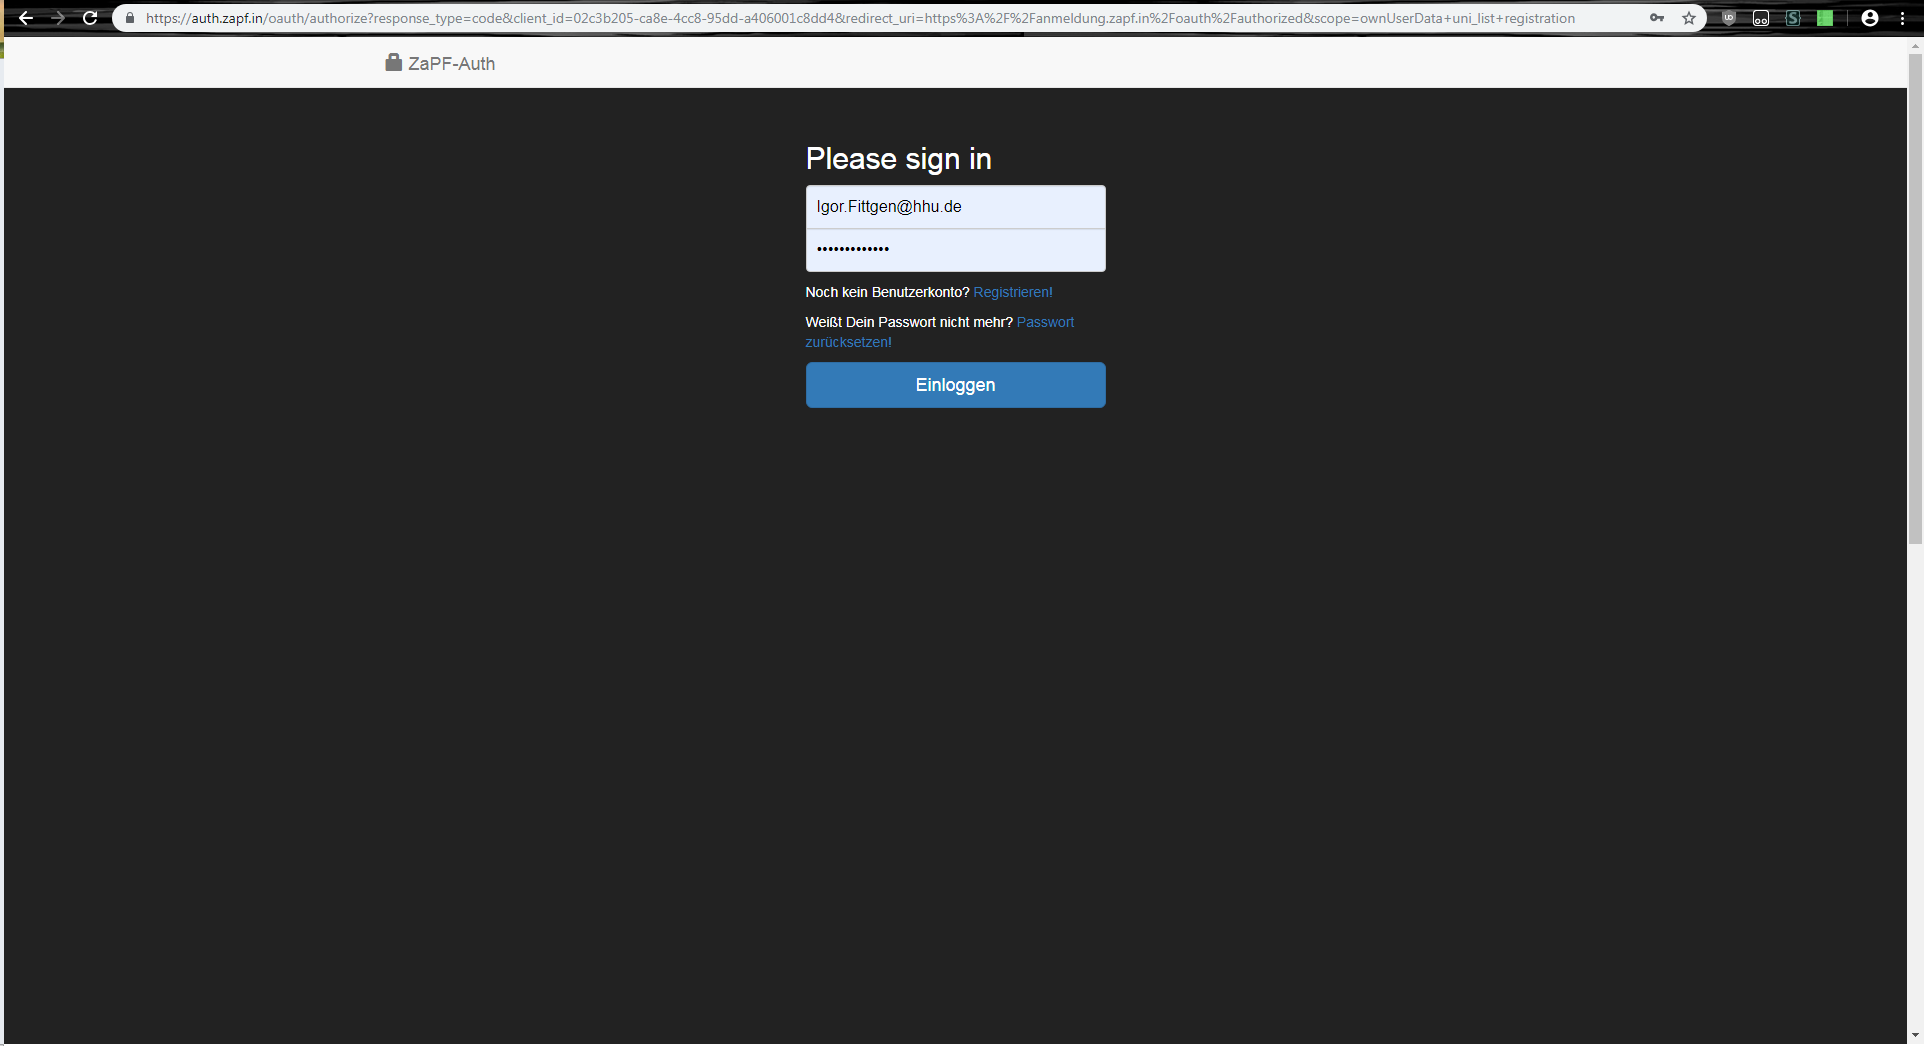
Task: Bookmark this page with the star icon
Action: coord(1689,18)
